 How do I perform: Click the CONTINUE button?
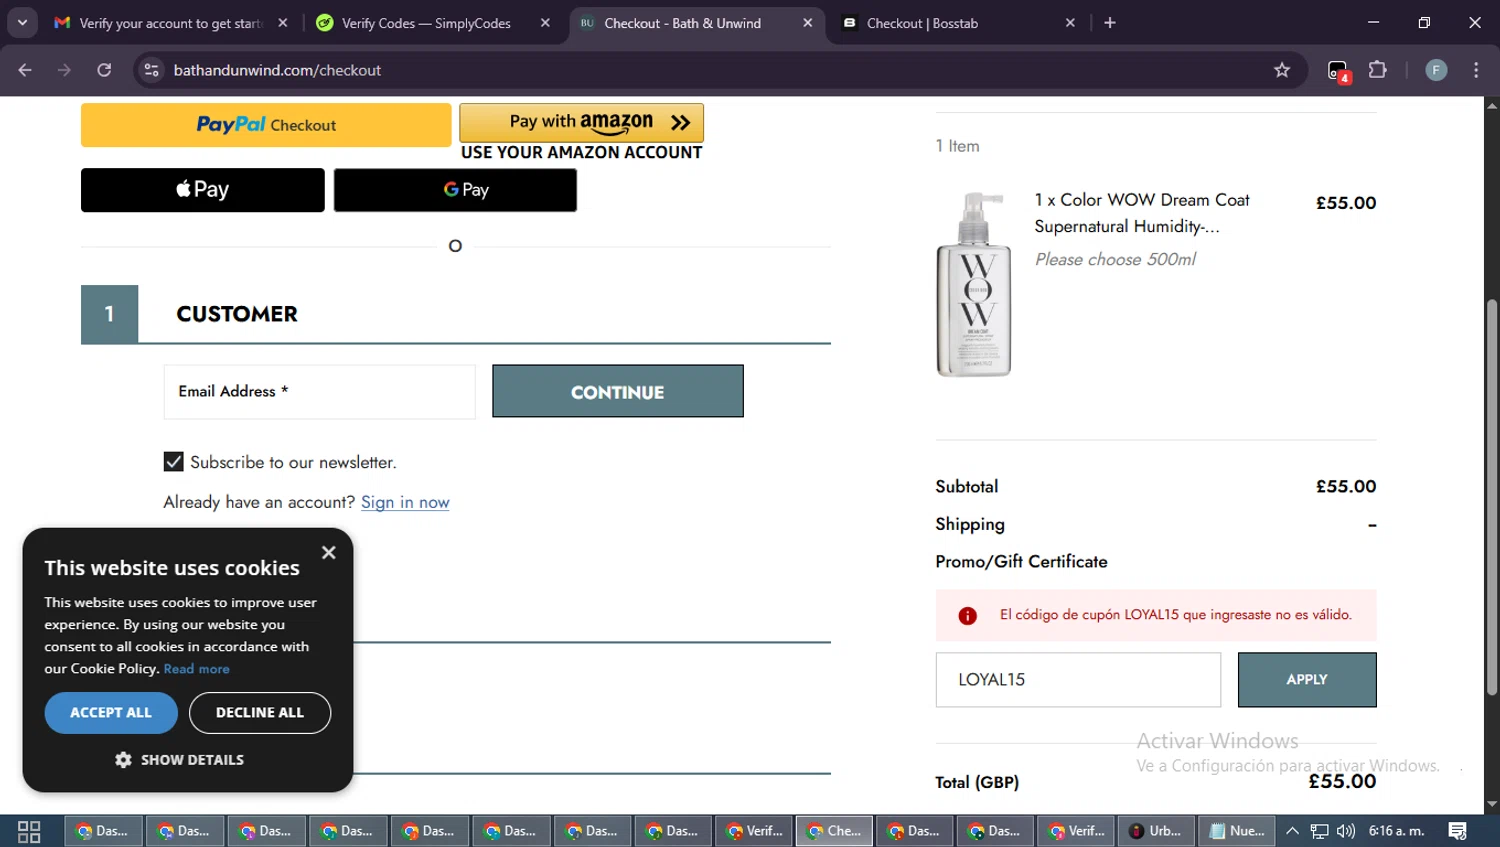coord(618,391)
